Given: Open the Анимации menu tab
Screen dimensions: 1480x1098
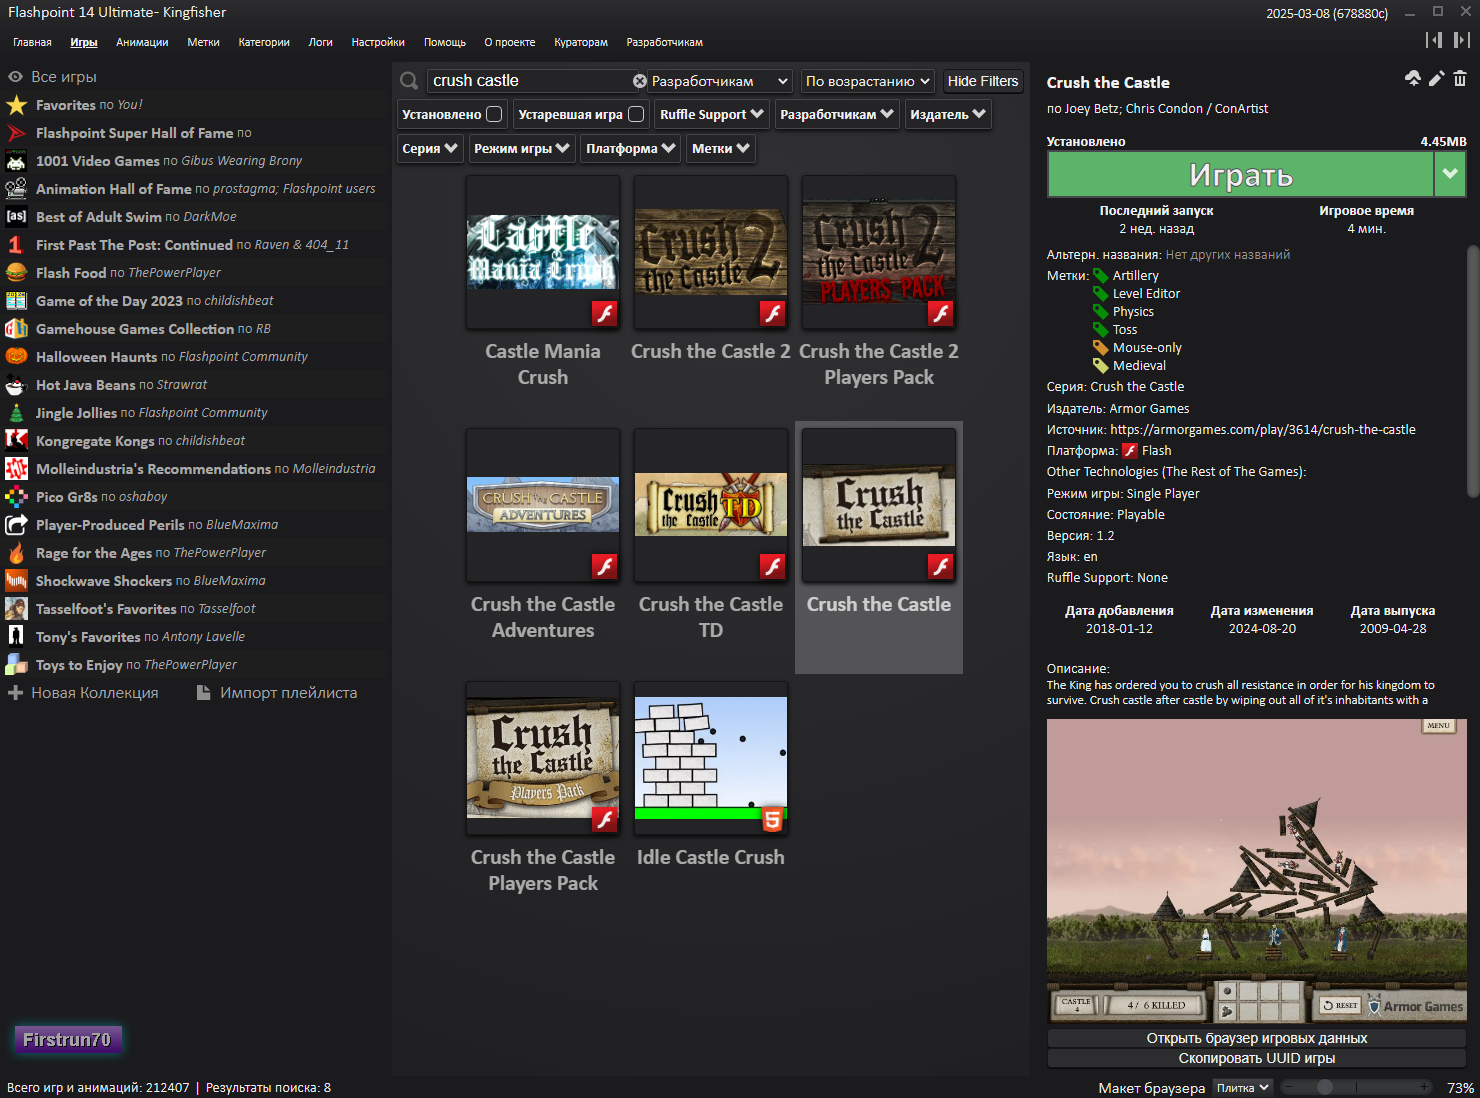Looking at the screenshot, I should tap(142, 42).
